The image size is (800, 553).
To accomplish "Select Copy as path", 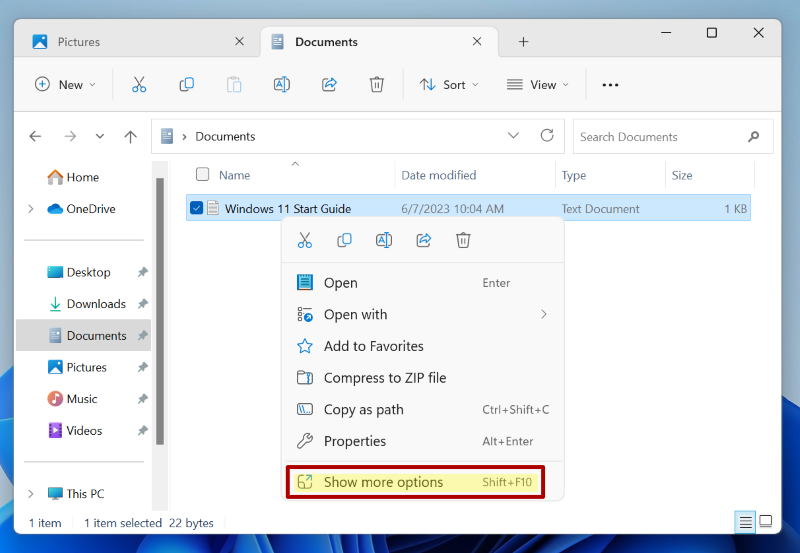I will tap(422, 409).
